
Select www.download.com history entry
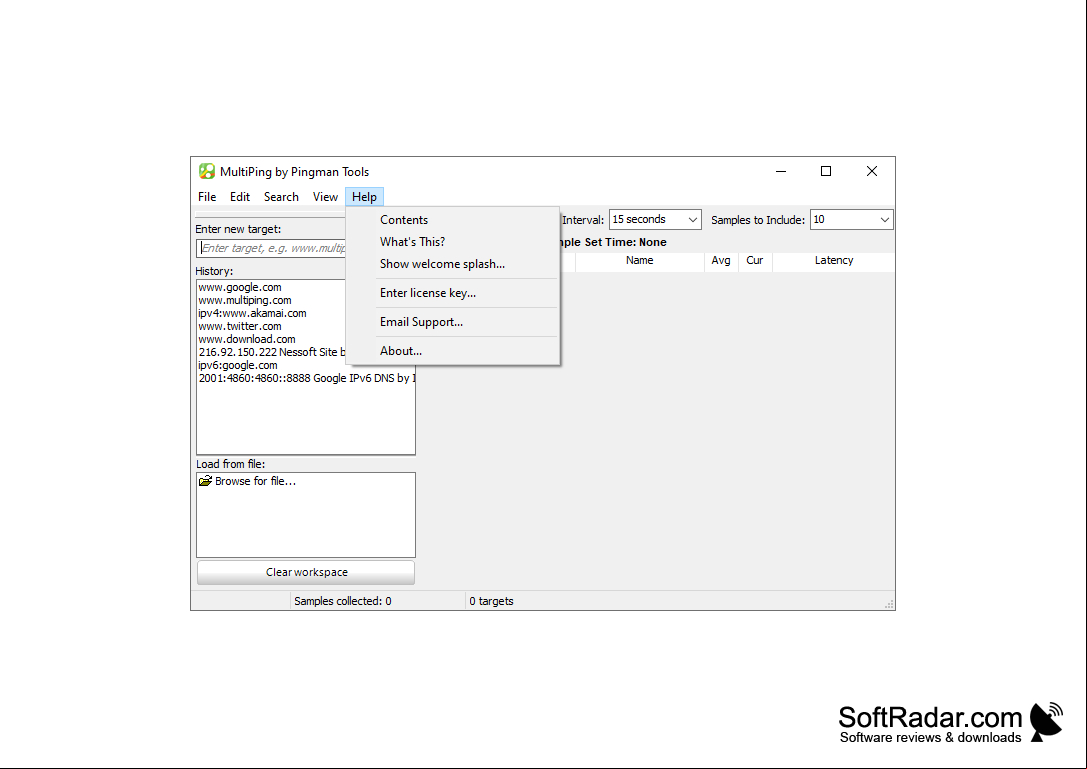(247, 339)
